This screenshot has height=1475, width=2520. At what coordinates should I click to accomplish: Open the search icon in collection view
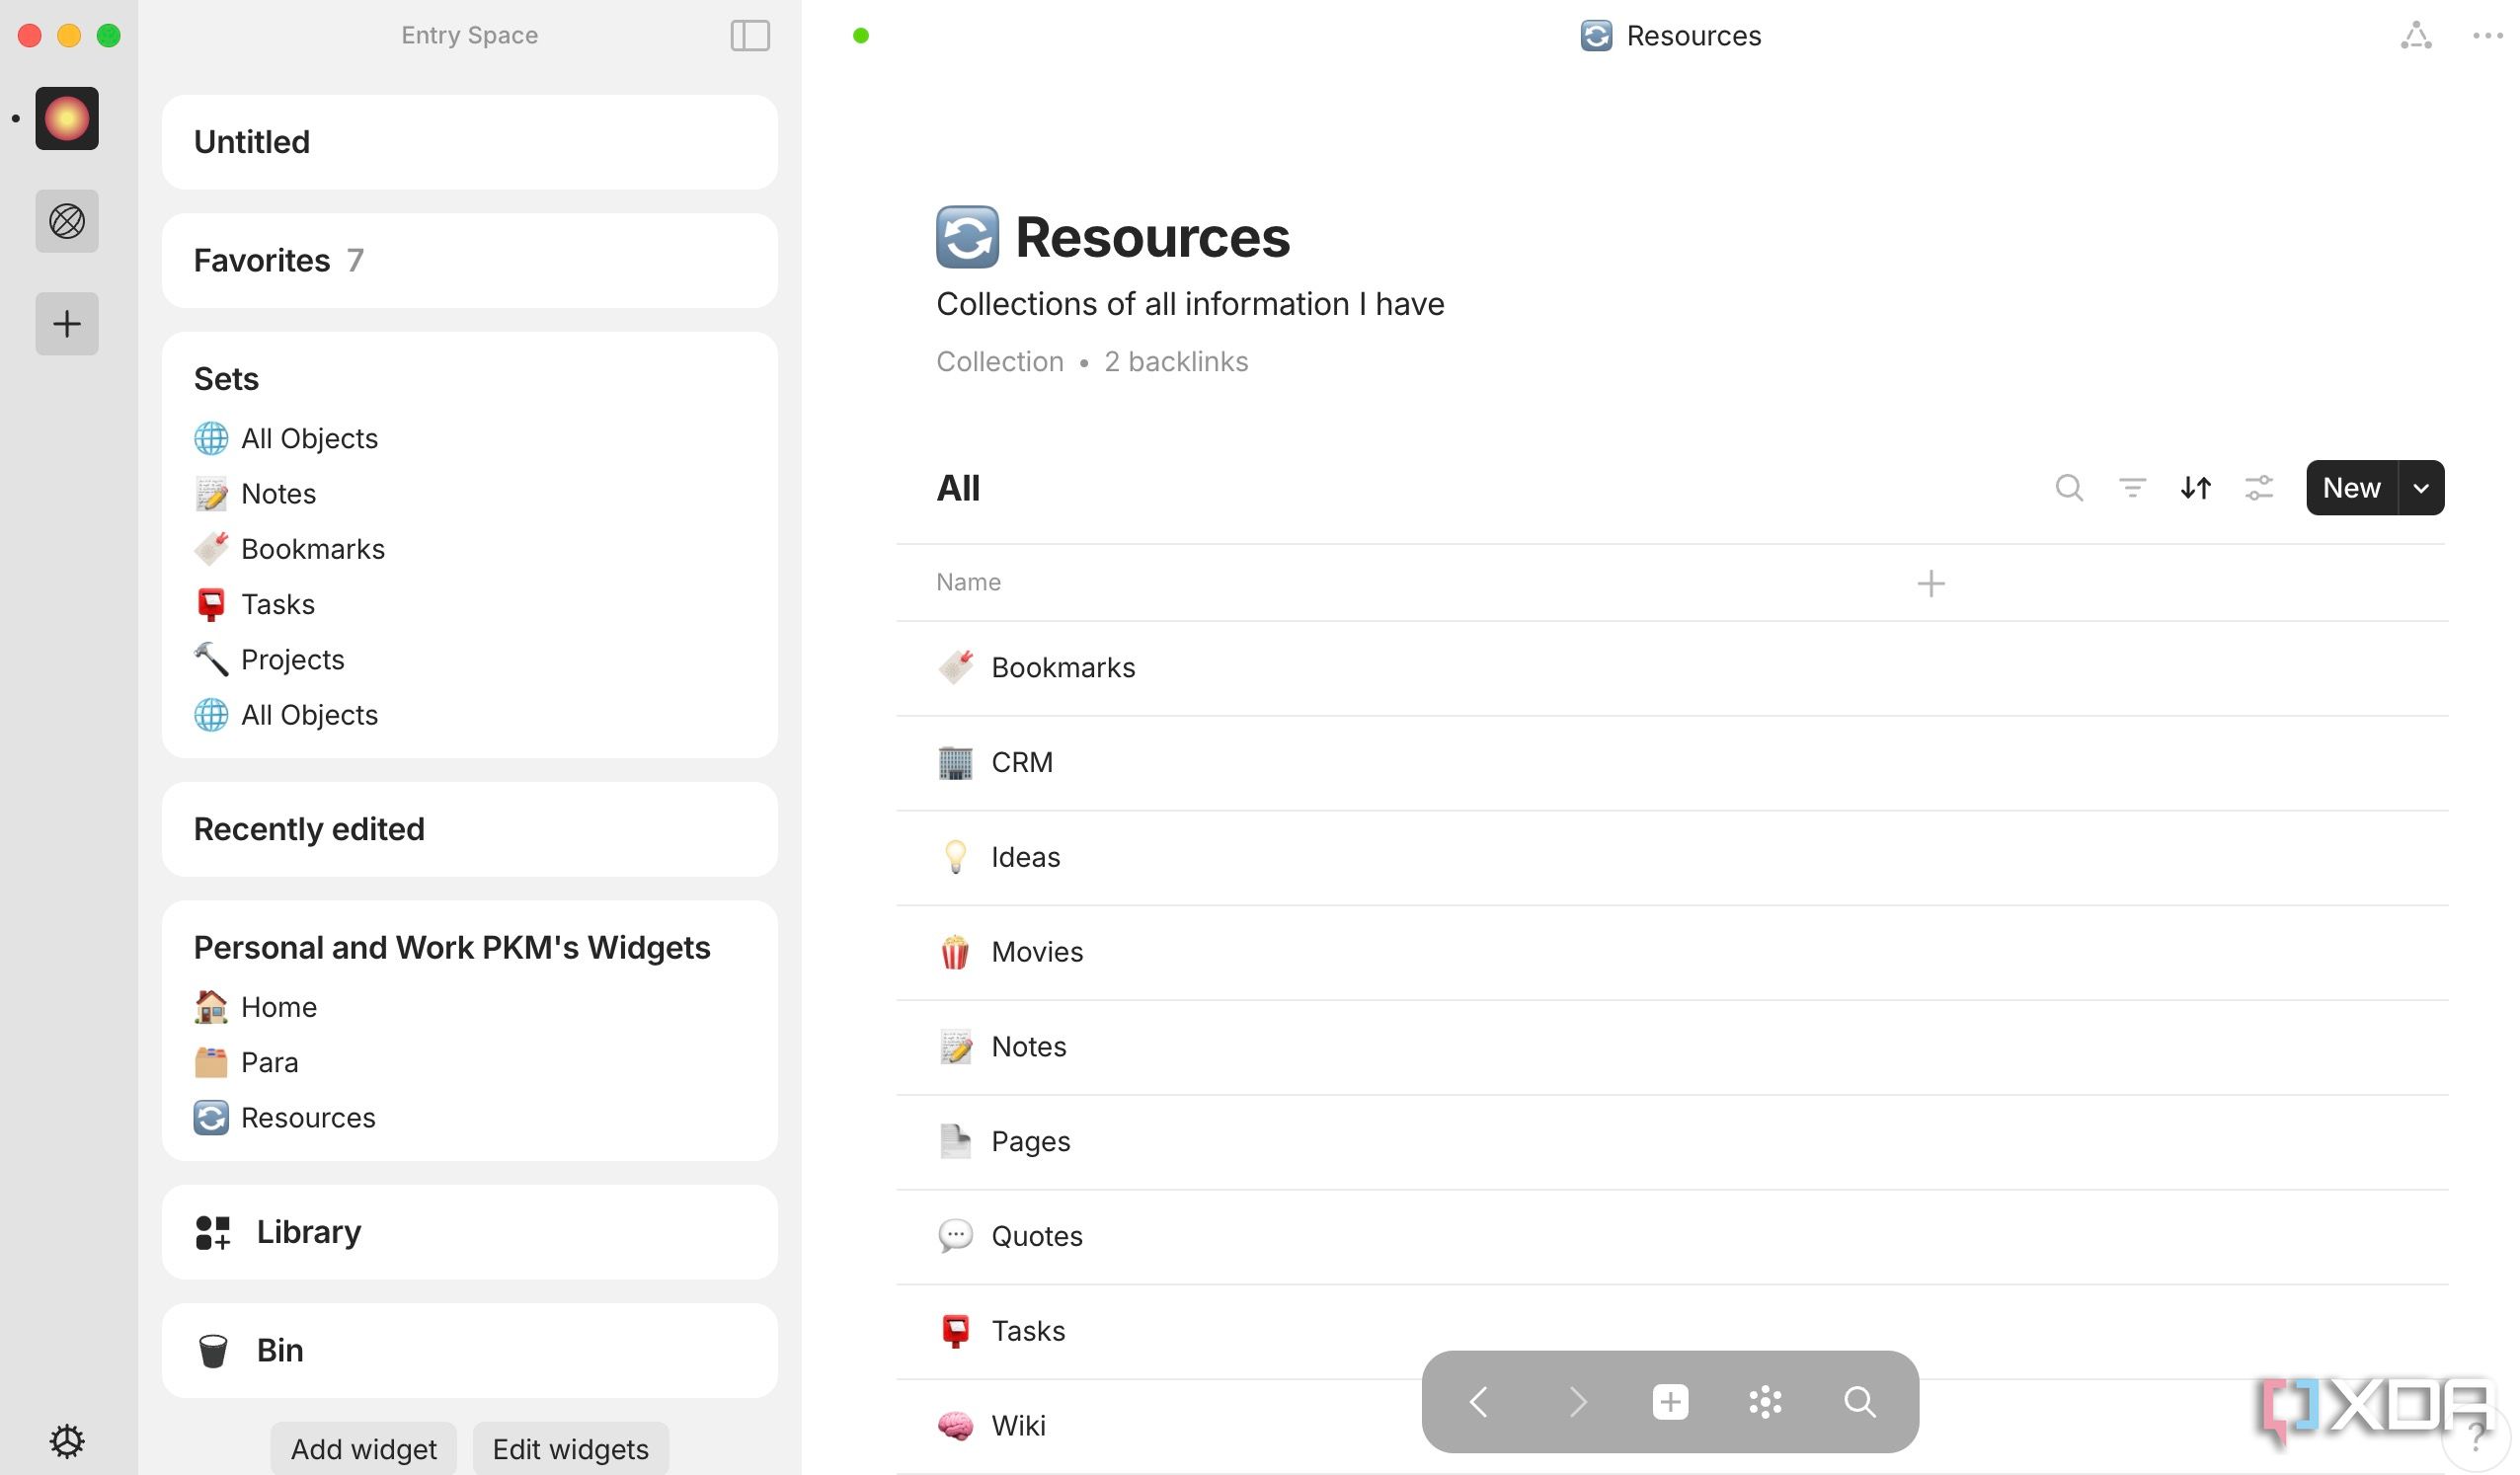tap(2071, 488)
